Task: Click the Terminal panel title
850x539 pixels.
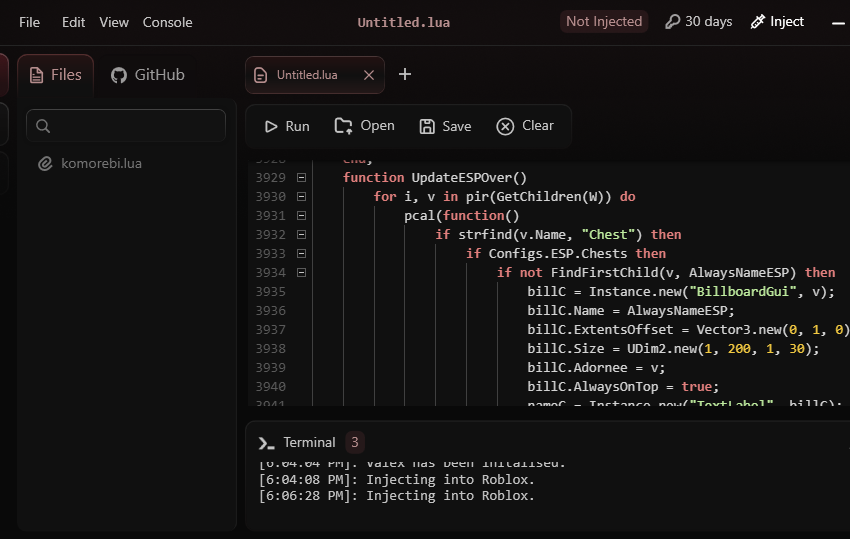Action: pyautogui.click(x=309, y=442)
